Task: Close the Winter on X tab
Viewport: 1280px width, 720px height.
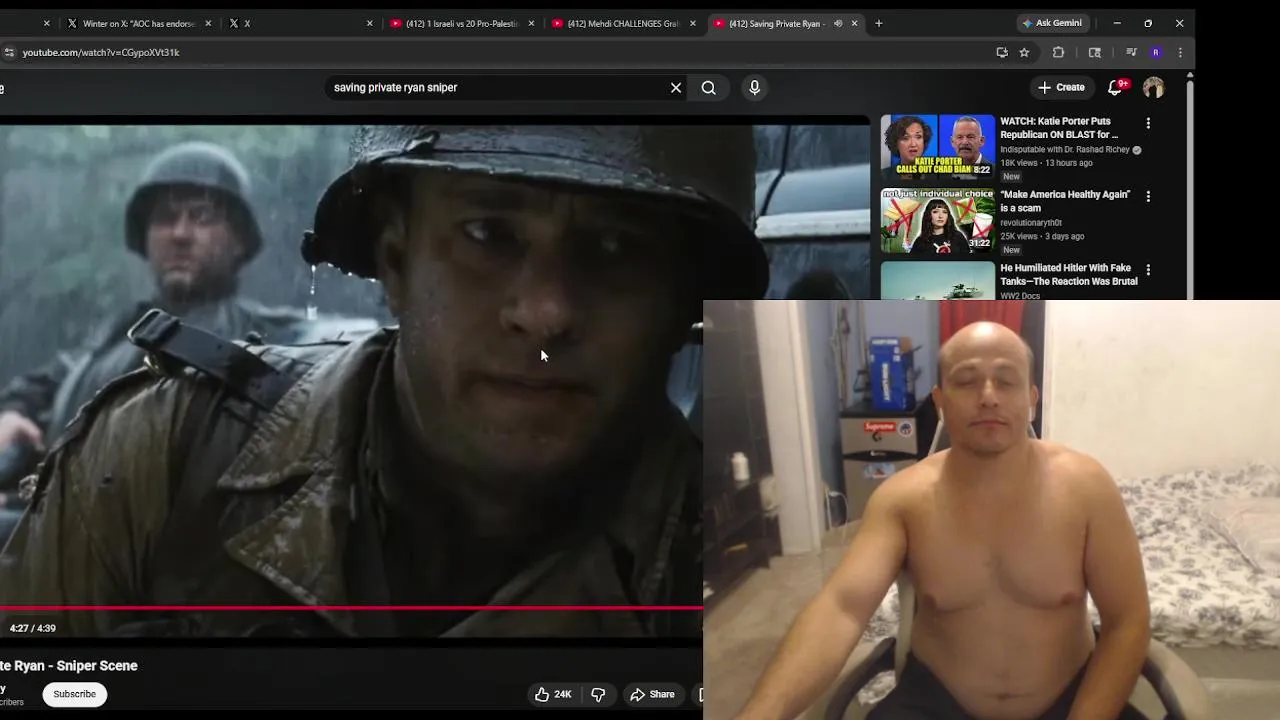Action: [x=208, y=23]
